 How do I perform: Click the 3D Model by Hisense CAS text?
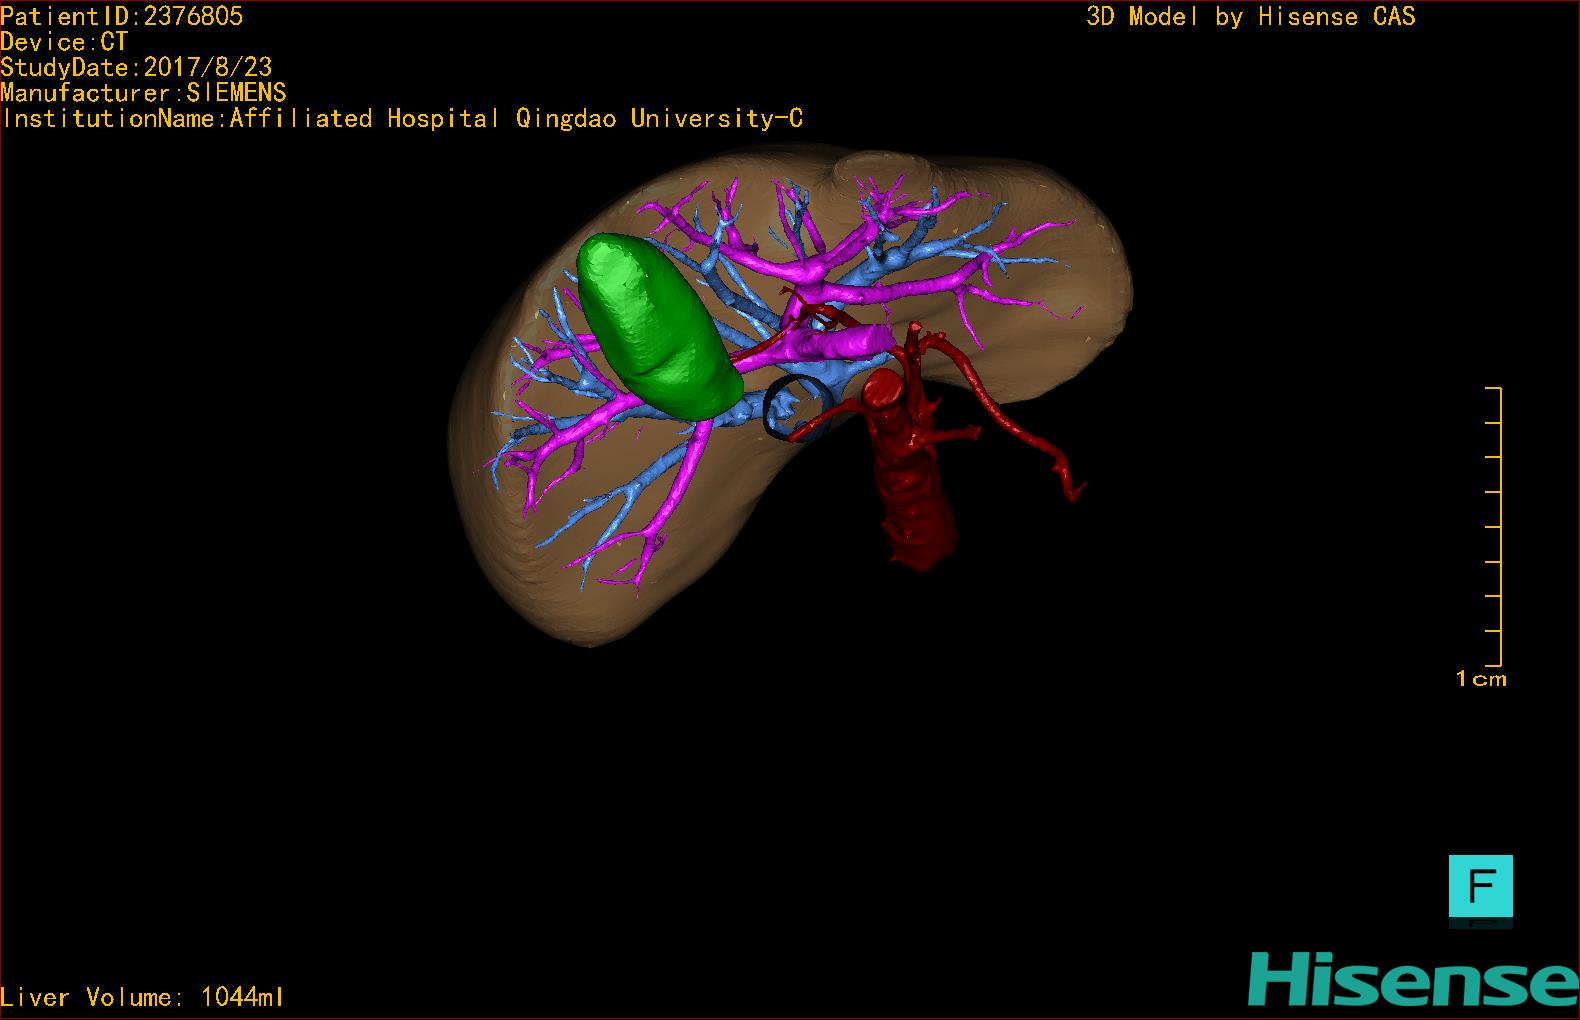1251,16
